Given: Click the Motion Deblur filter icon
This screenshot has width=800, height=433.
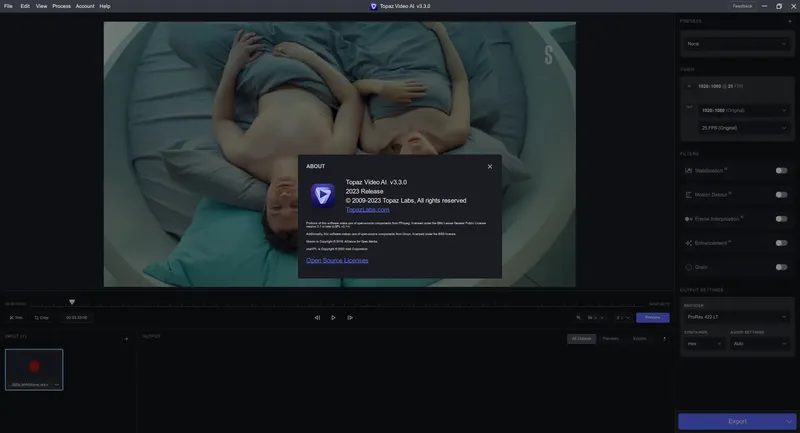Looking at the screenshot, I should point(688,195).
